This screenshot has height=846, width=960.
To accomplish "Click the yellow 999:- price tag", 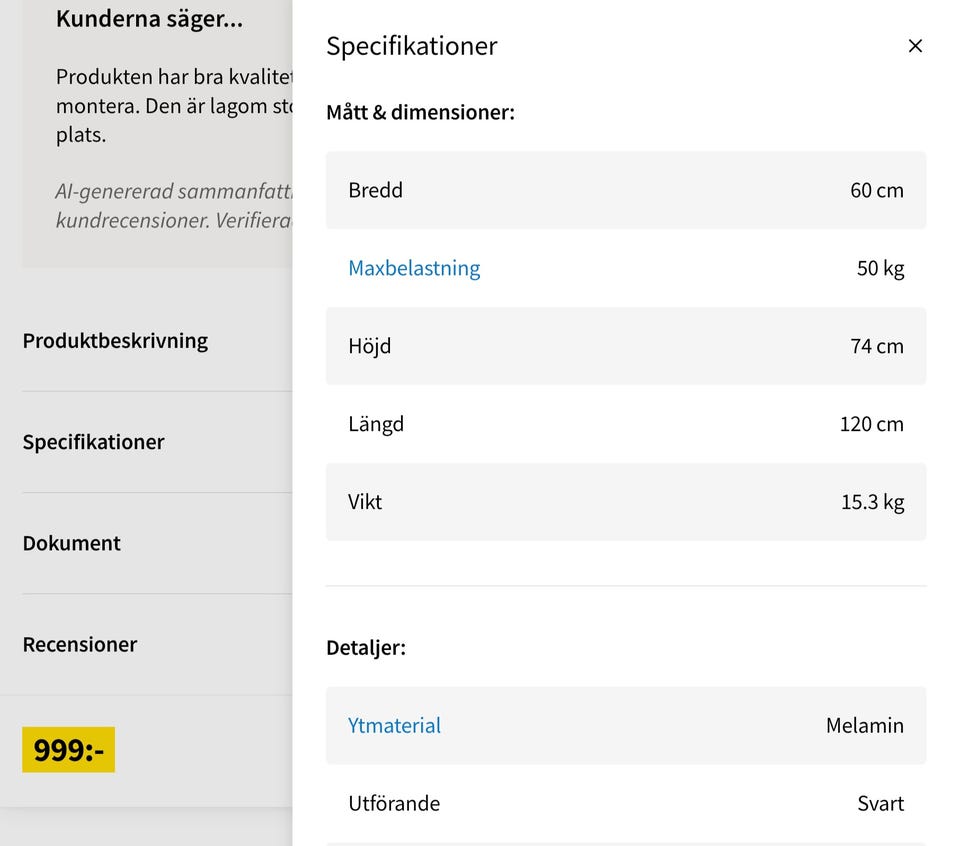I will pyautogui.click(x=69, y=750).
